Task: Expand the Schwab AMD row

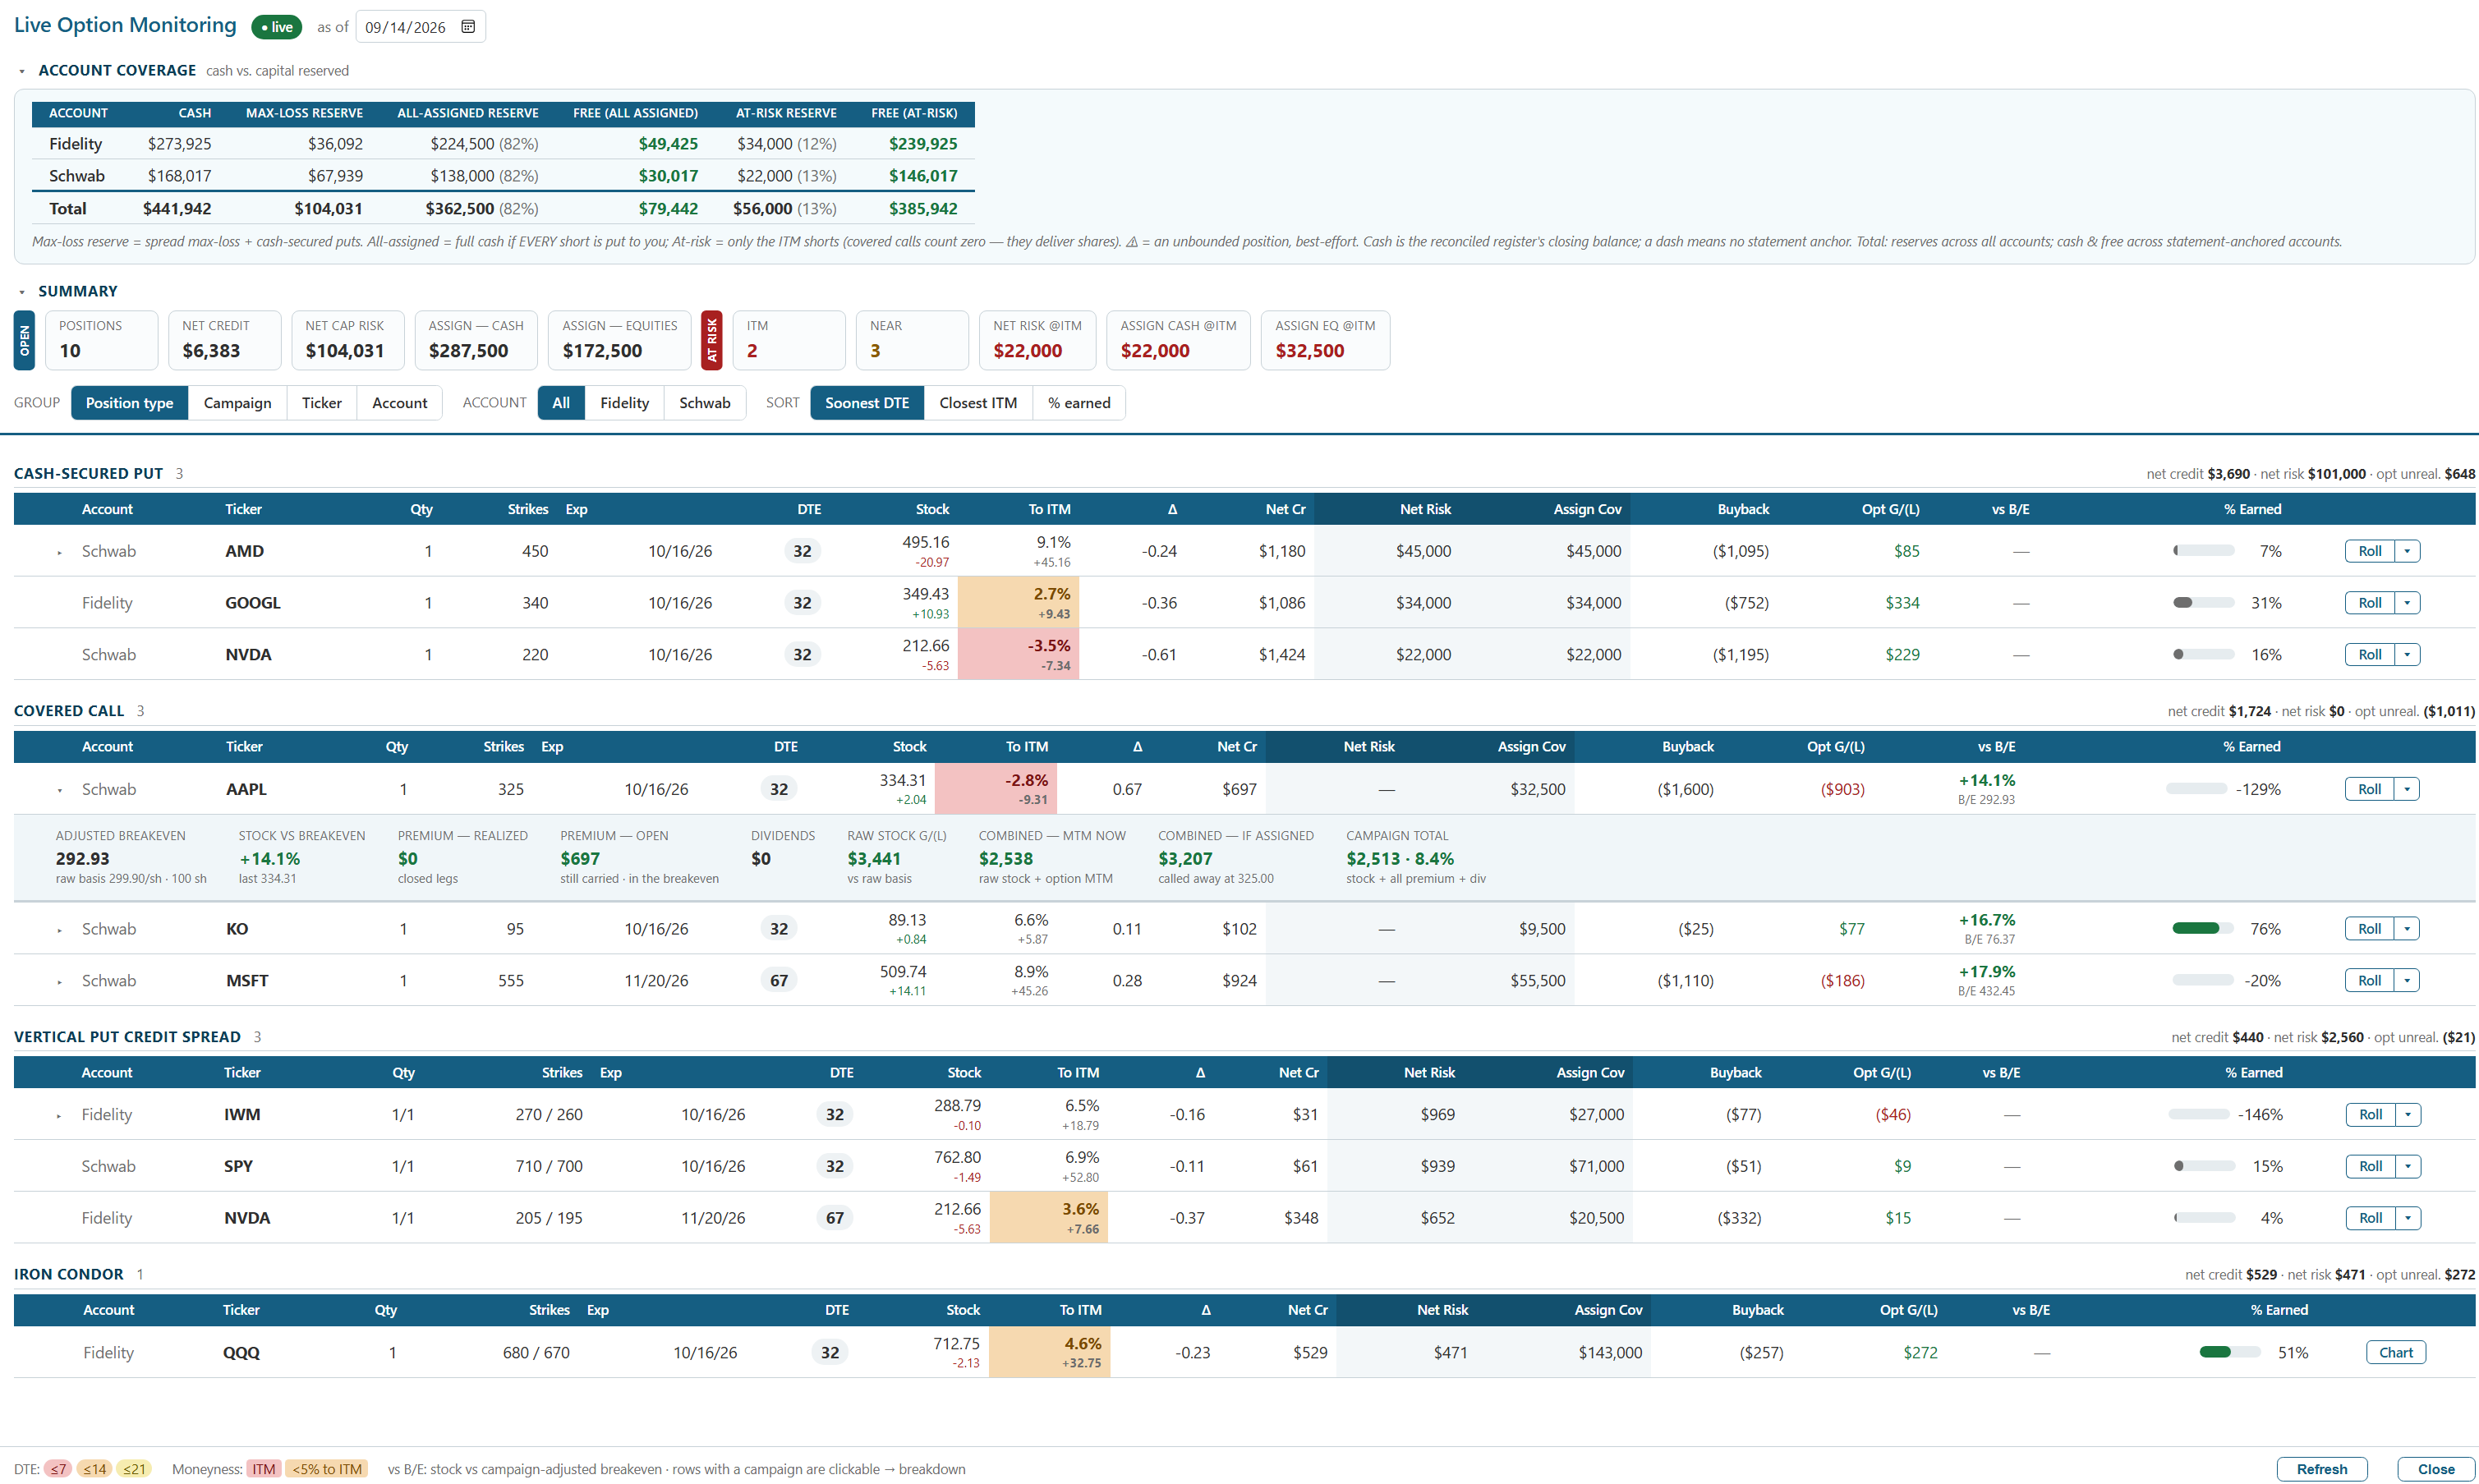Action: pyautogui.click(x=60, y=552)
